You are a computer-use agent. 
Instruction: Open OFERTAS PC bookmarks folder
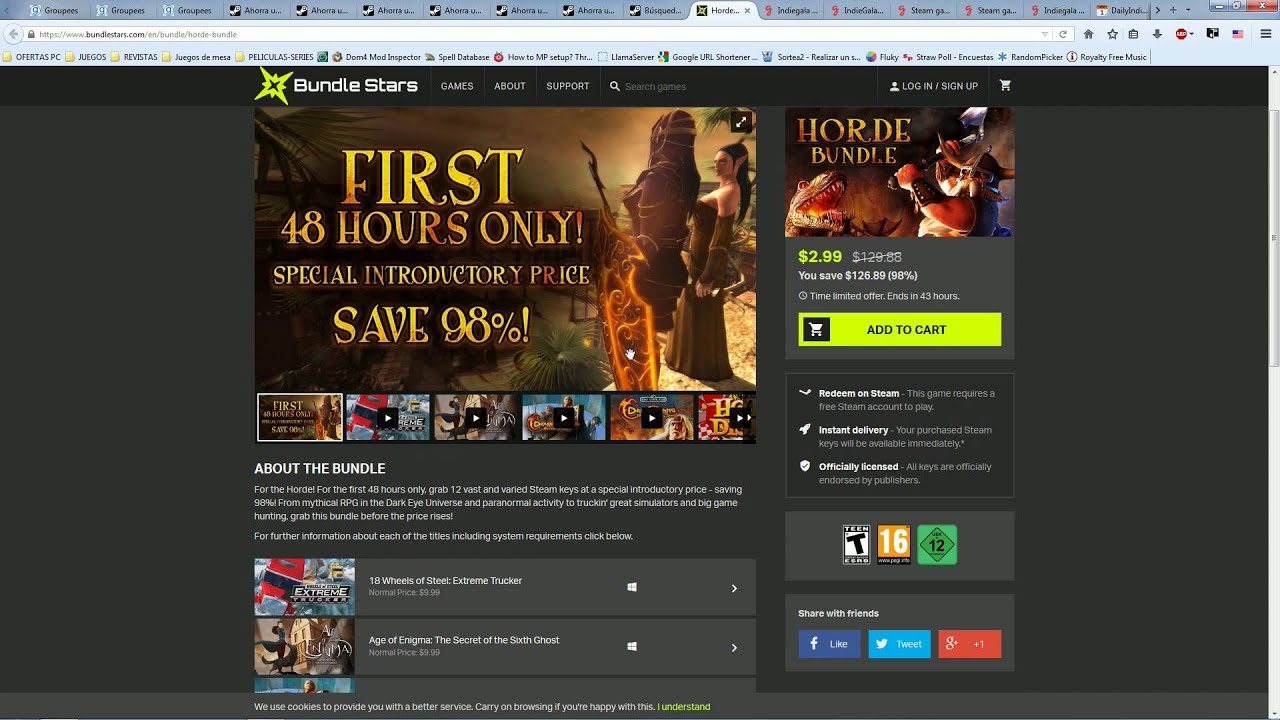pyautogui.click(x=31, y=57)
